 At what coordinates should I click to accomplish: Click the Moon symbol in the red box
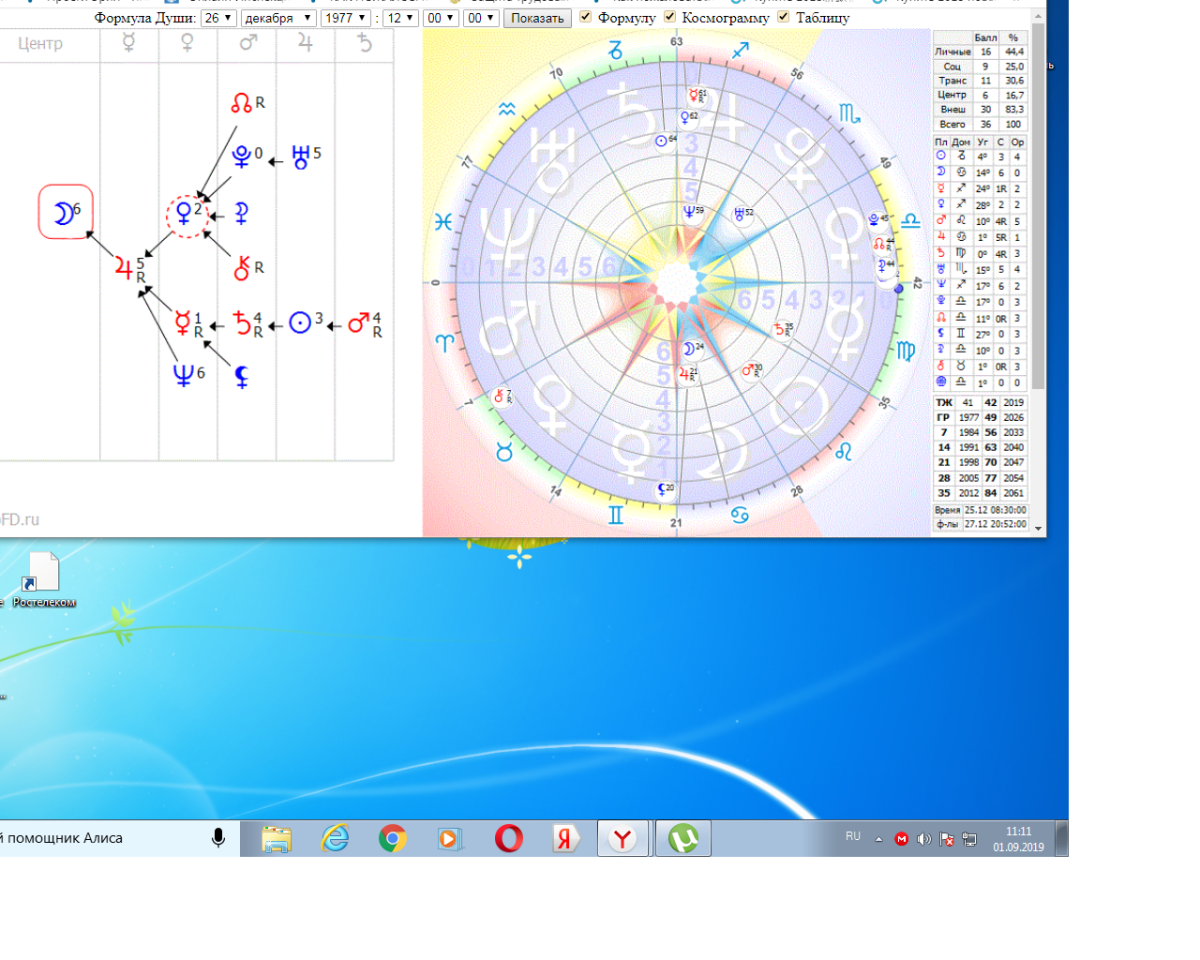pyautogui.click(x=65, y=213)
